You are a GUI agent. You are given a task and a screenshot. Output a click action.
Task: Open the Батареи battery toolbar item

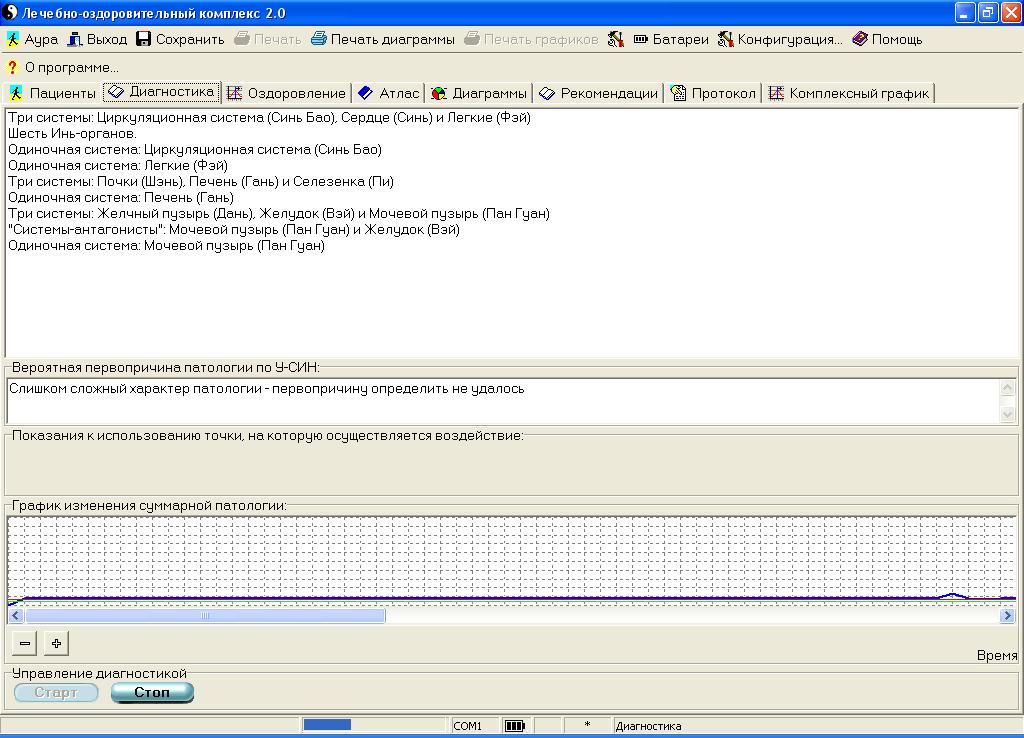(x=671, y=40)
